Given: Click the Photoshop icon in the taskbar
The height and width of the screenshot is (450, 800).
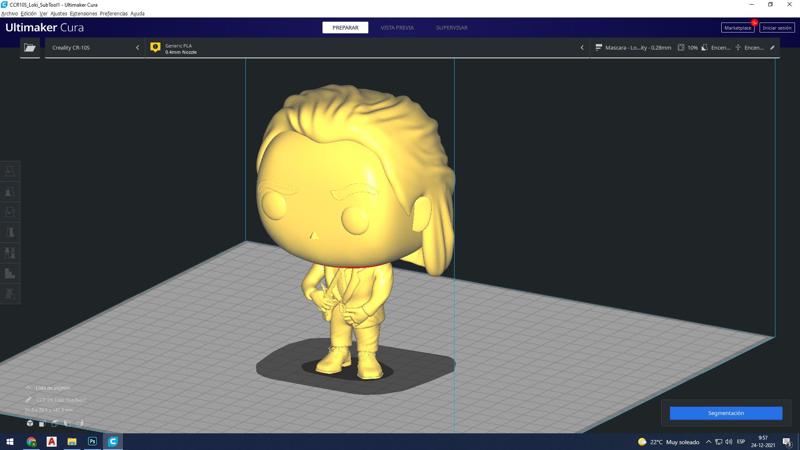Looking at the screenshot, I should tap(92, 441).
